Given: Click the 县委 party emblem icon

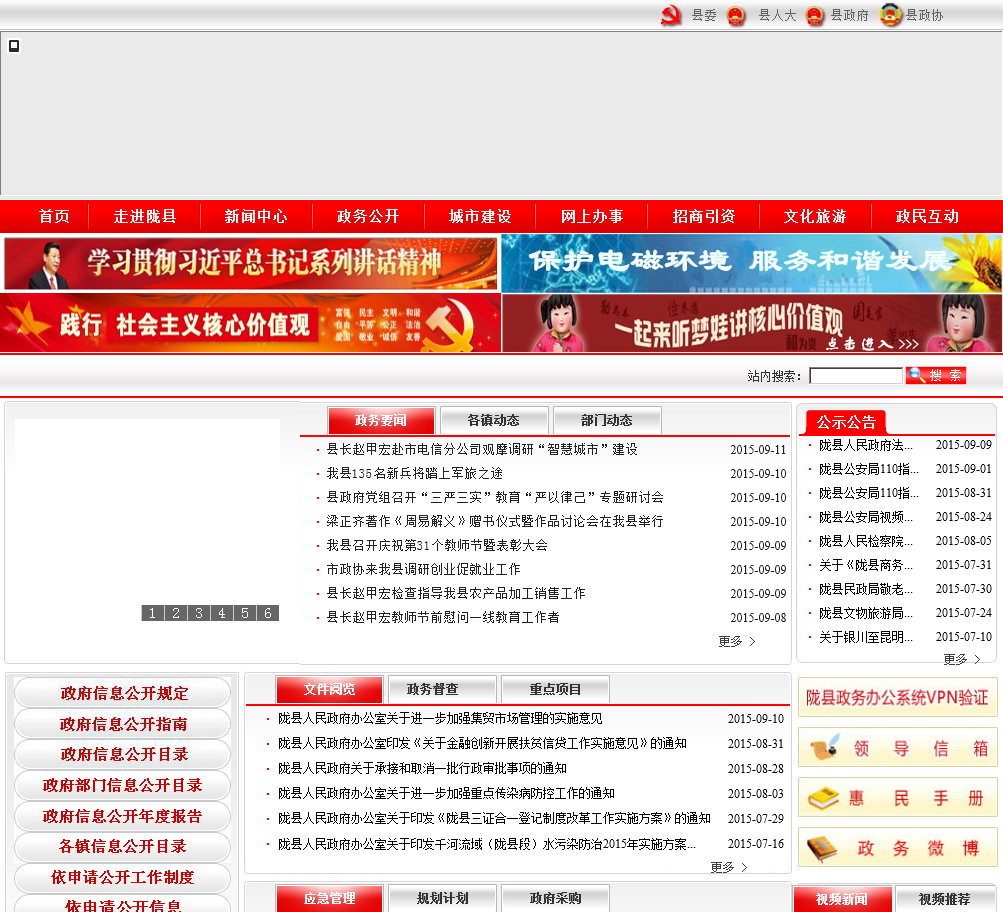Looking at the screenshot, I should pos(671,15).
